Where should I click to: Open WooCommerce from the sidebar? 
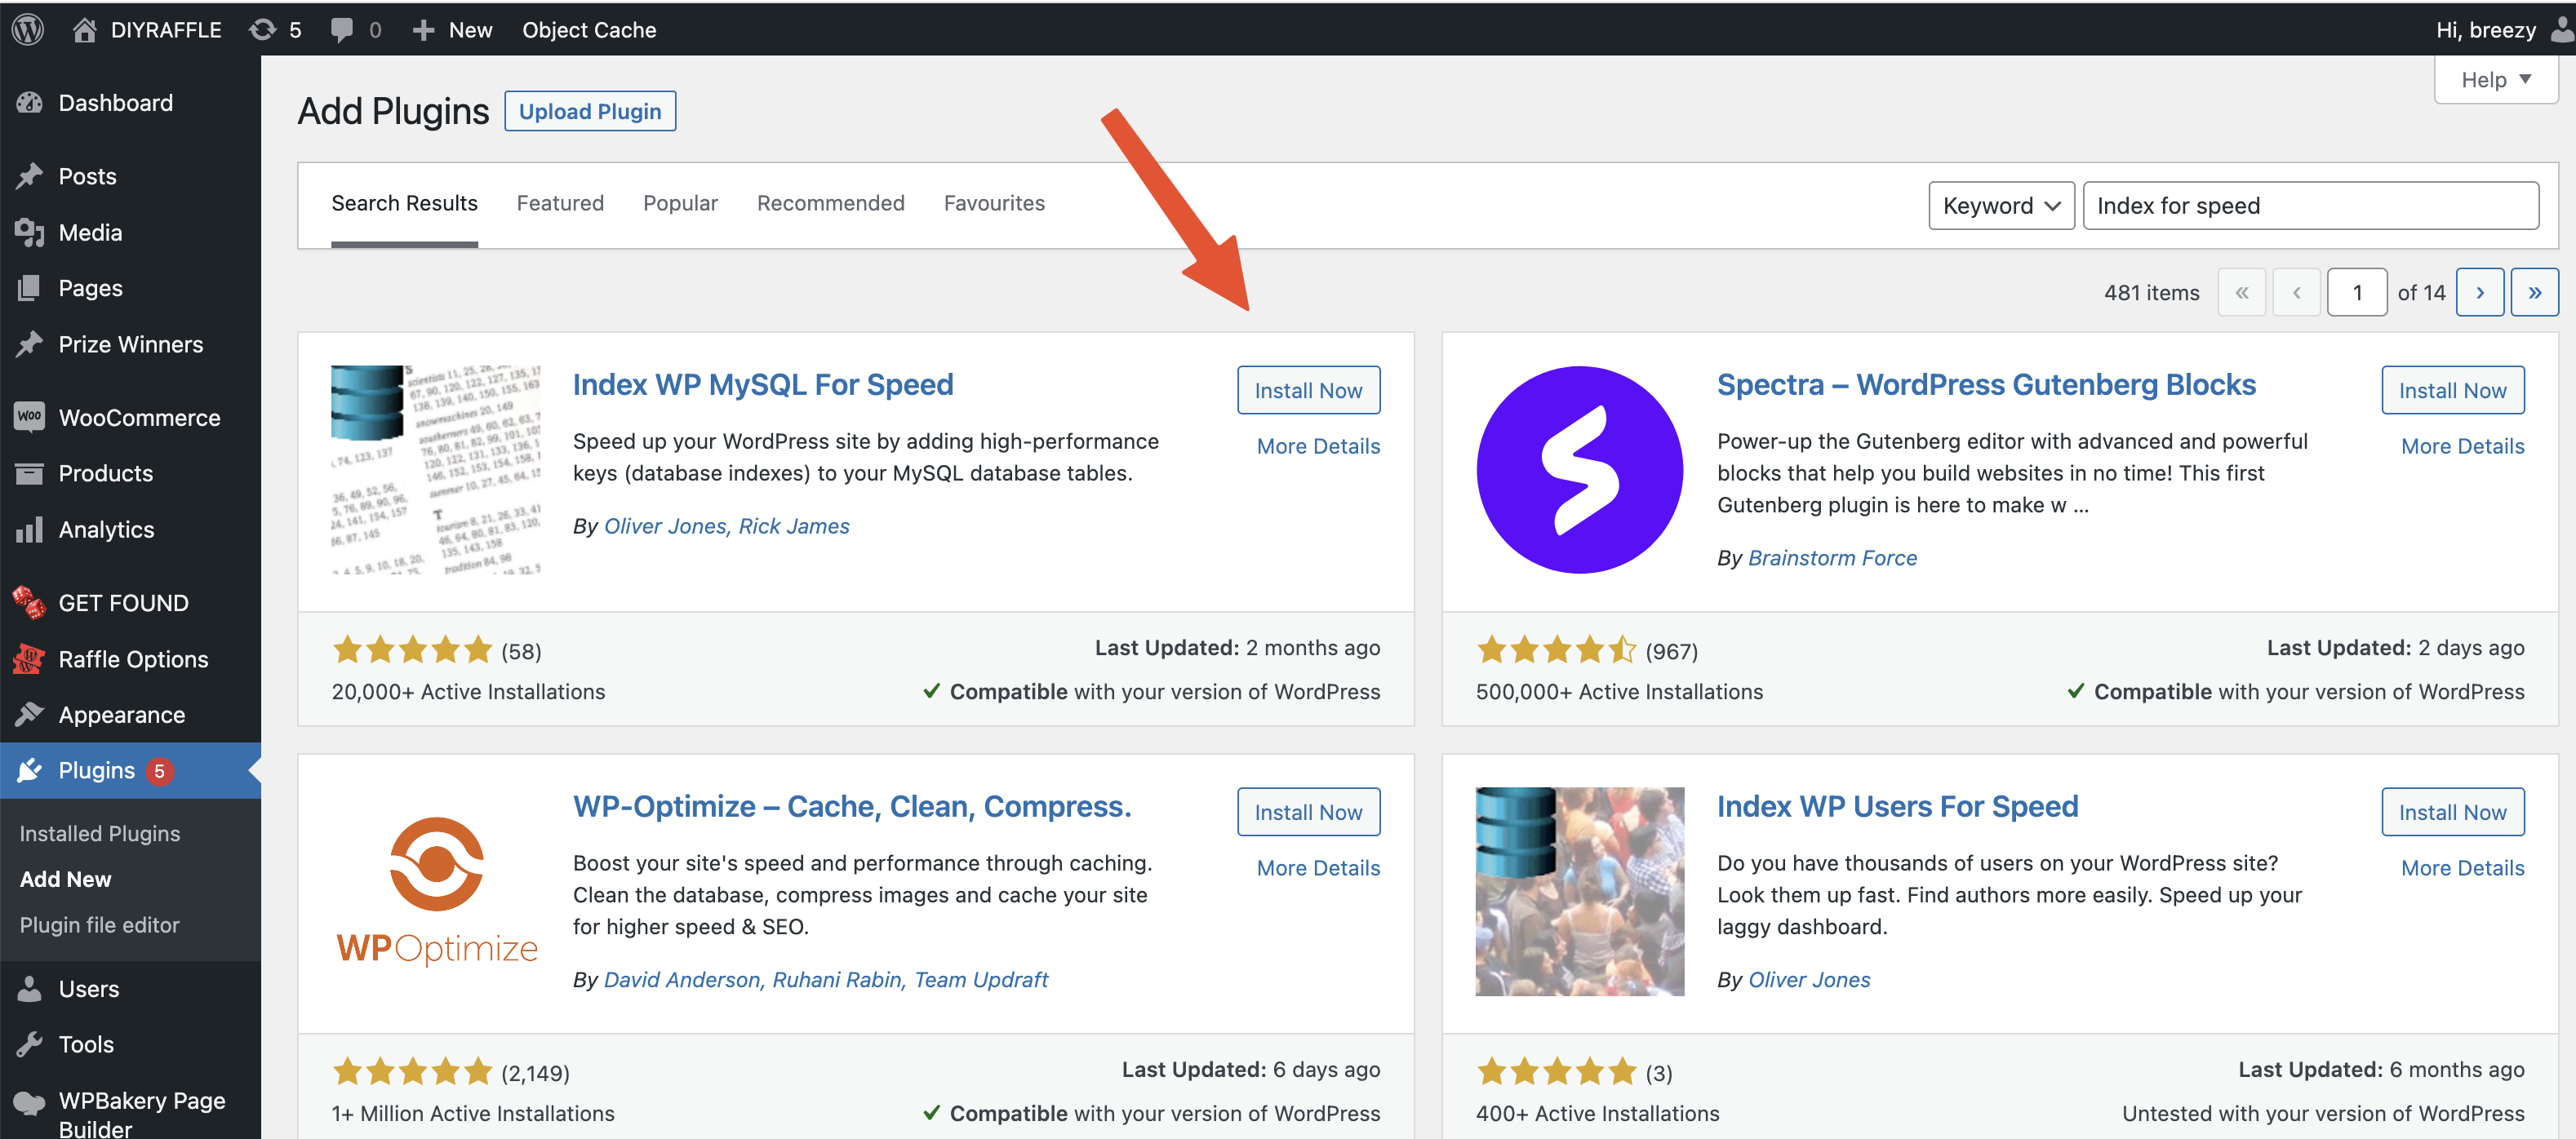(138, 417)
